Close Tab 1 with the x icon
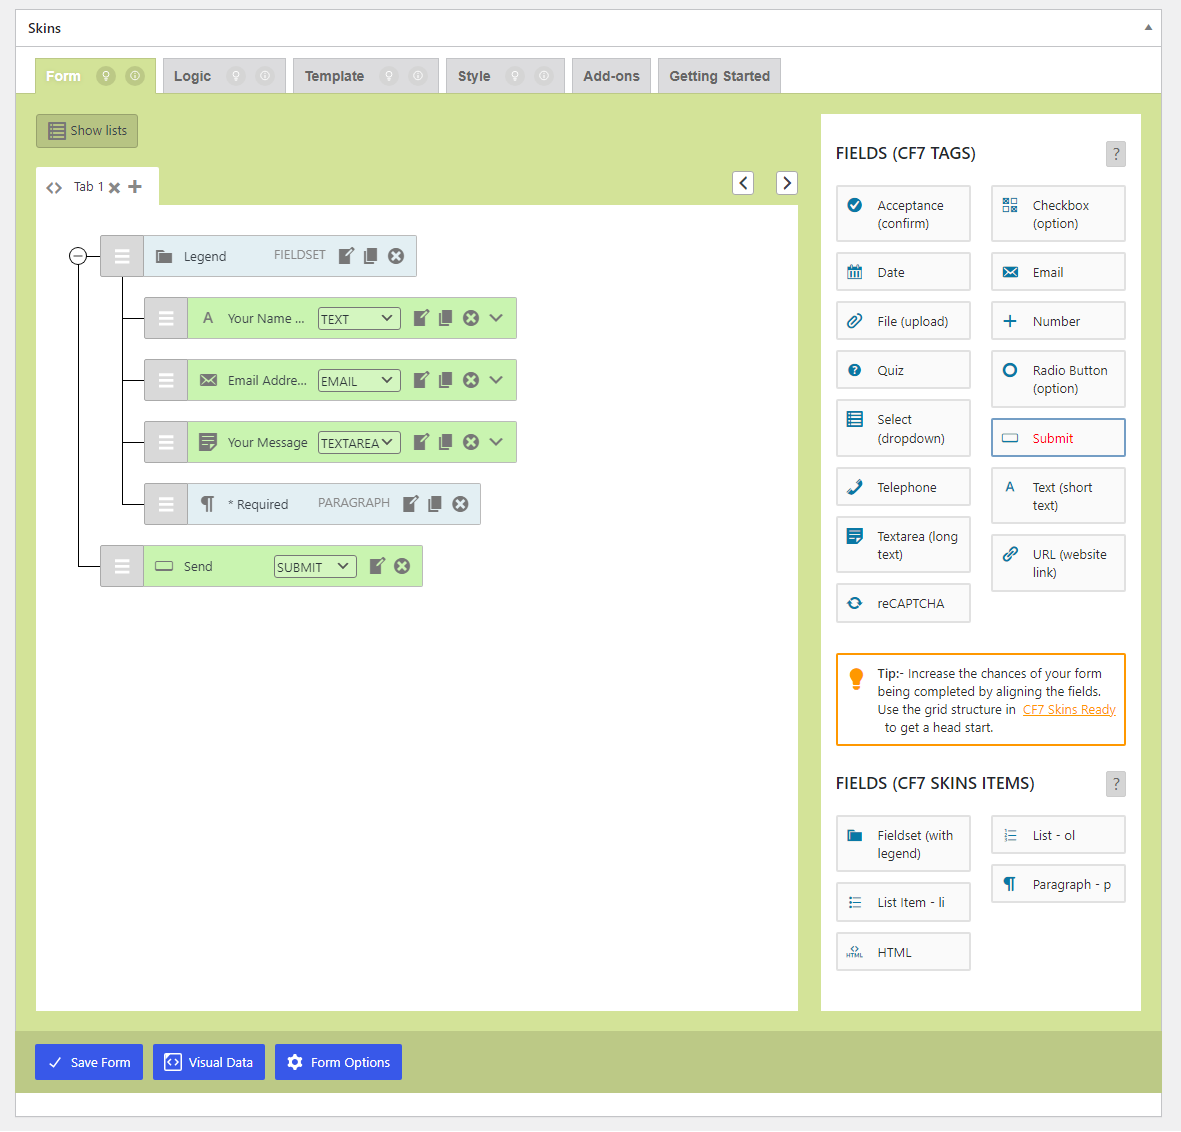The image size is (1181, 1132). [115, 188]
